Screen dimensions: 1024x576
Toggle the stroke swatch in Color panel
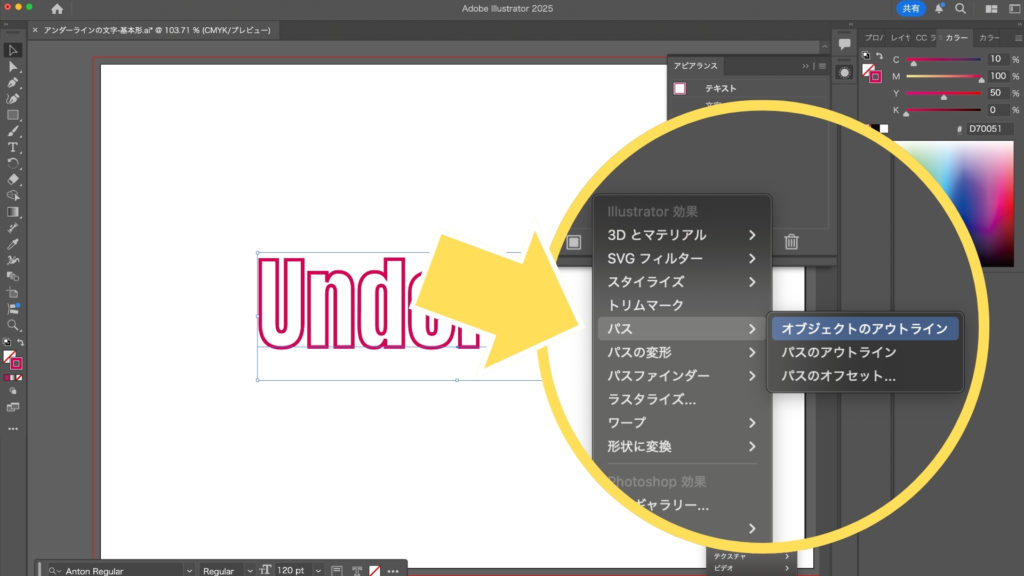tap(874, 77)
